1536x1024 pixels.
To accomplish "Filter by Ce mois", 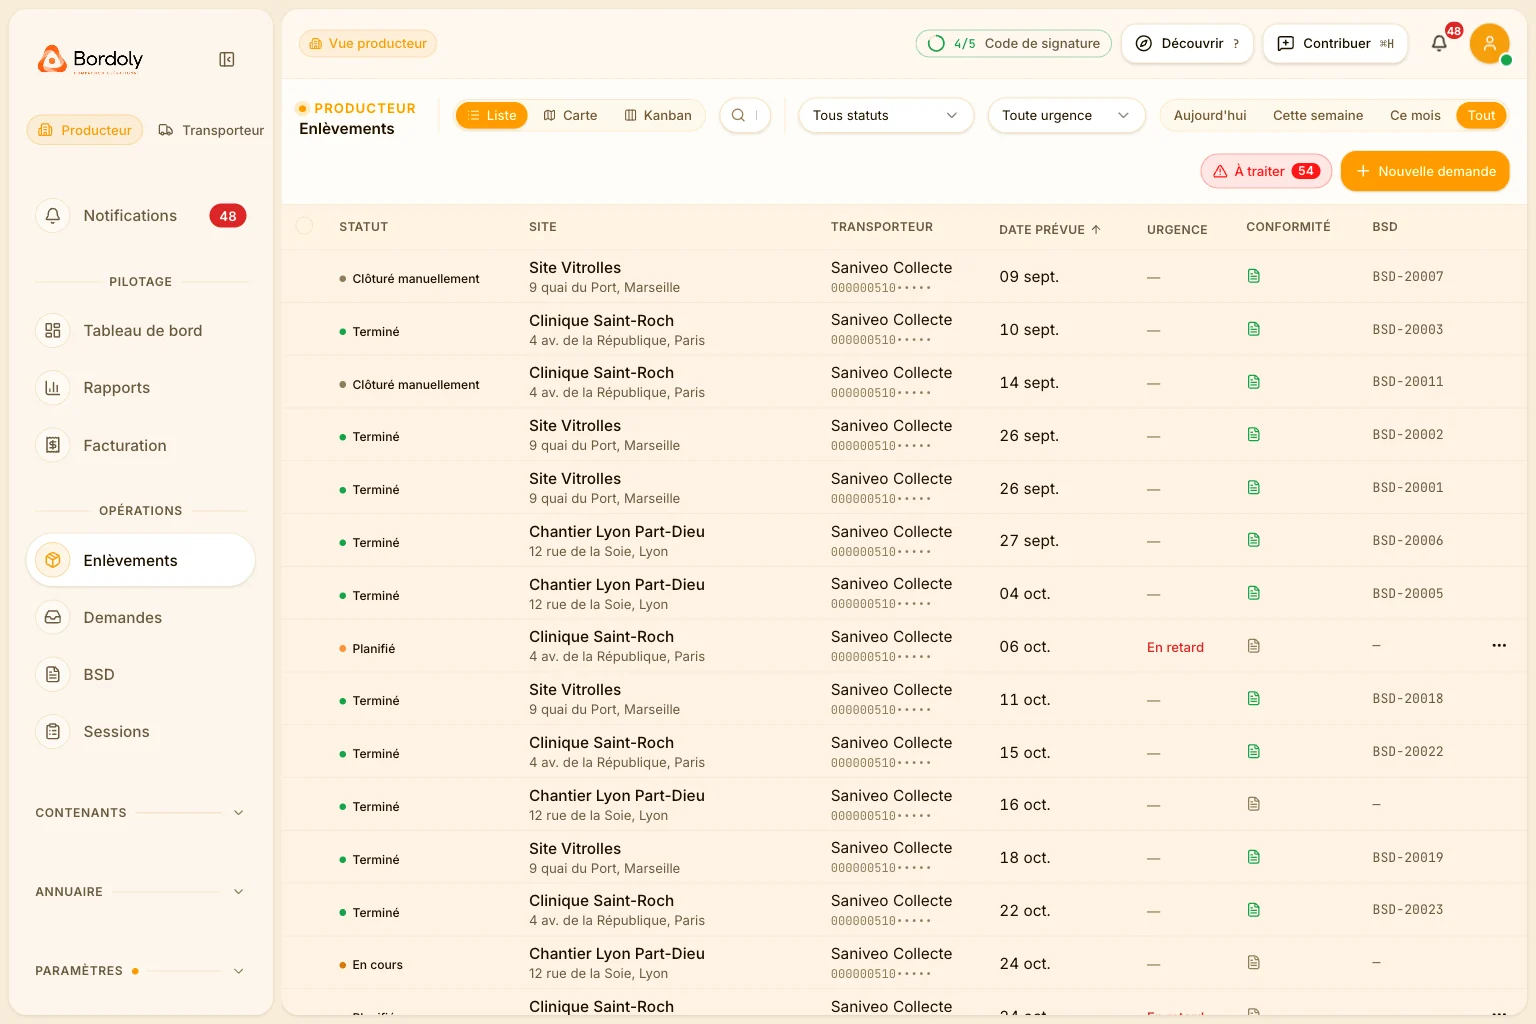I will pyautogui.click(x=1415, y=115).
